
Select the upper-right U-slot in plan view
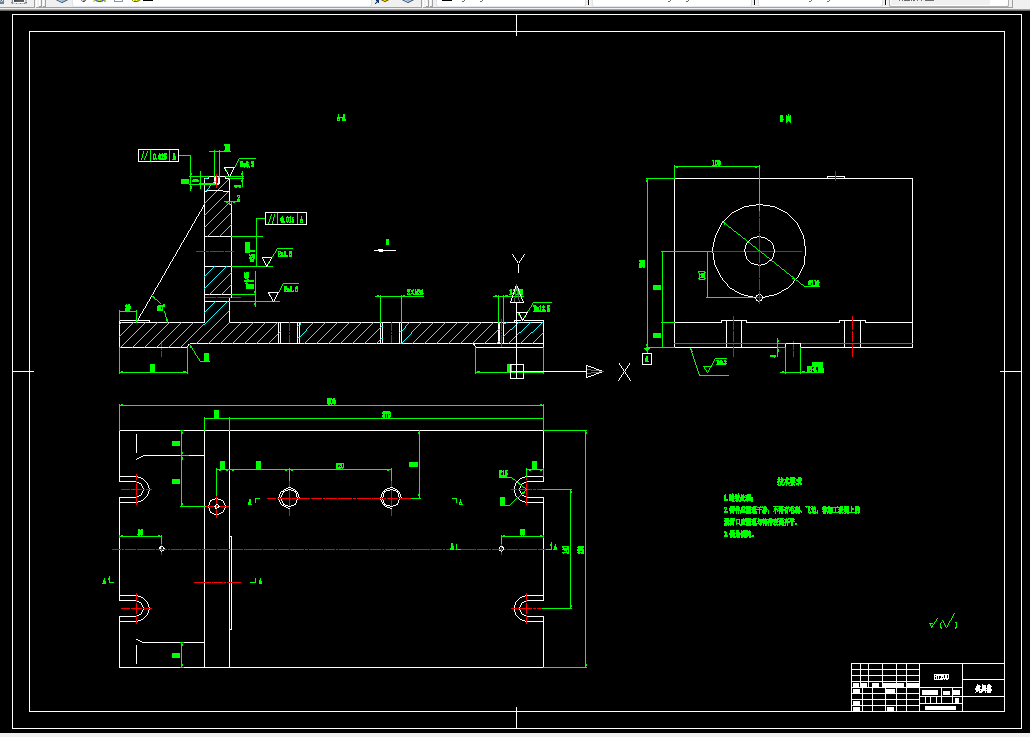click(x=528, y=489)
